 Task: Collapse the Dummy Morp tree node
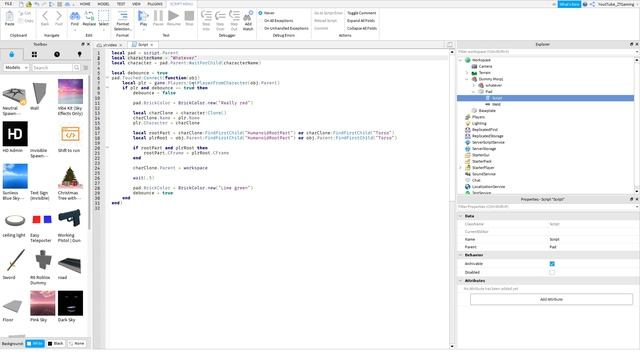[x=467, y=79]
